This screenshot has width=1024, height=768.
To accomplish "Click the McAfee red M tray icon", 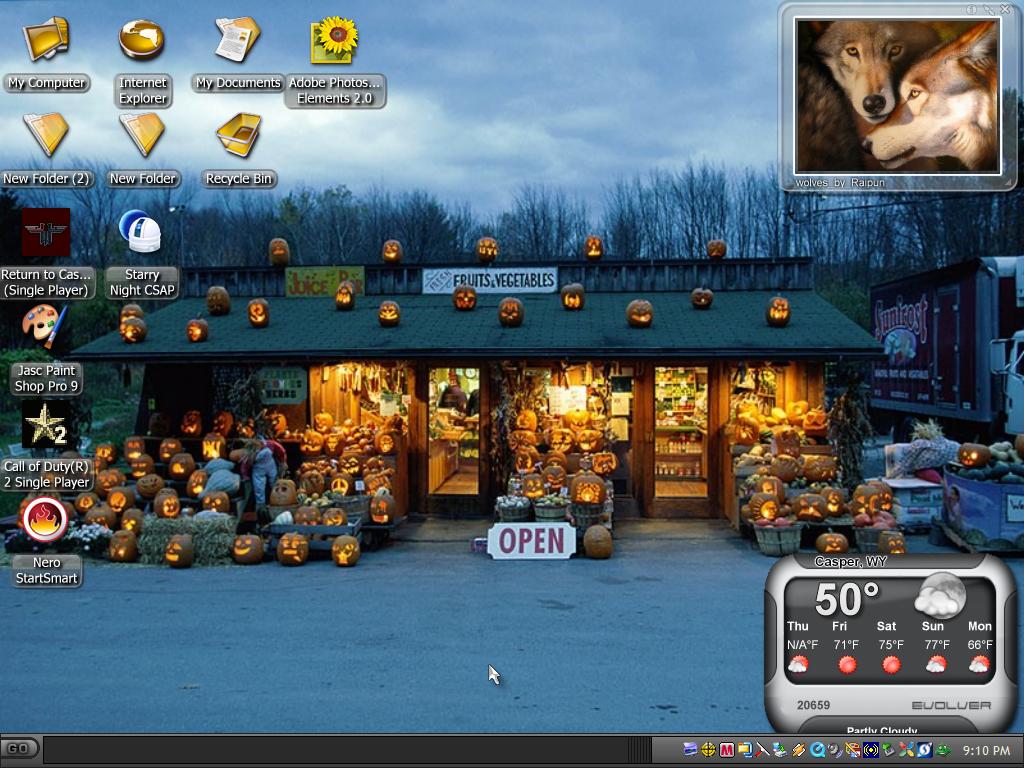I will [x=726, y=750].
